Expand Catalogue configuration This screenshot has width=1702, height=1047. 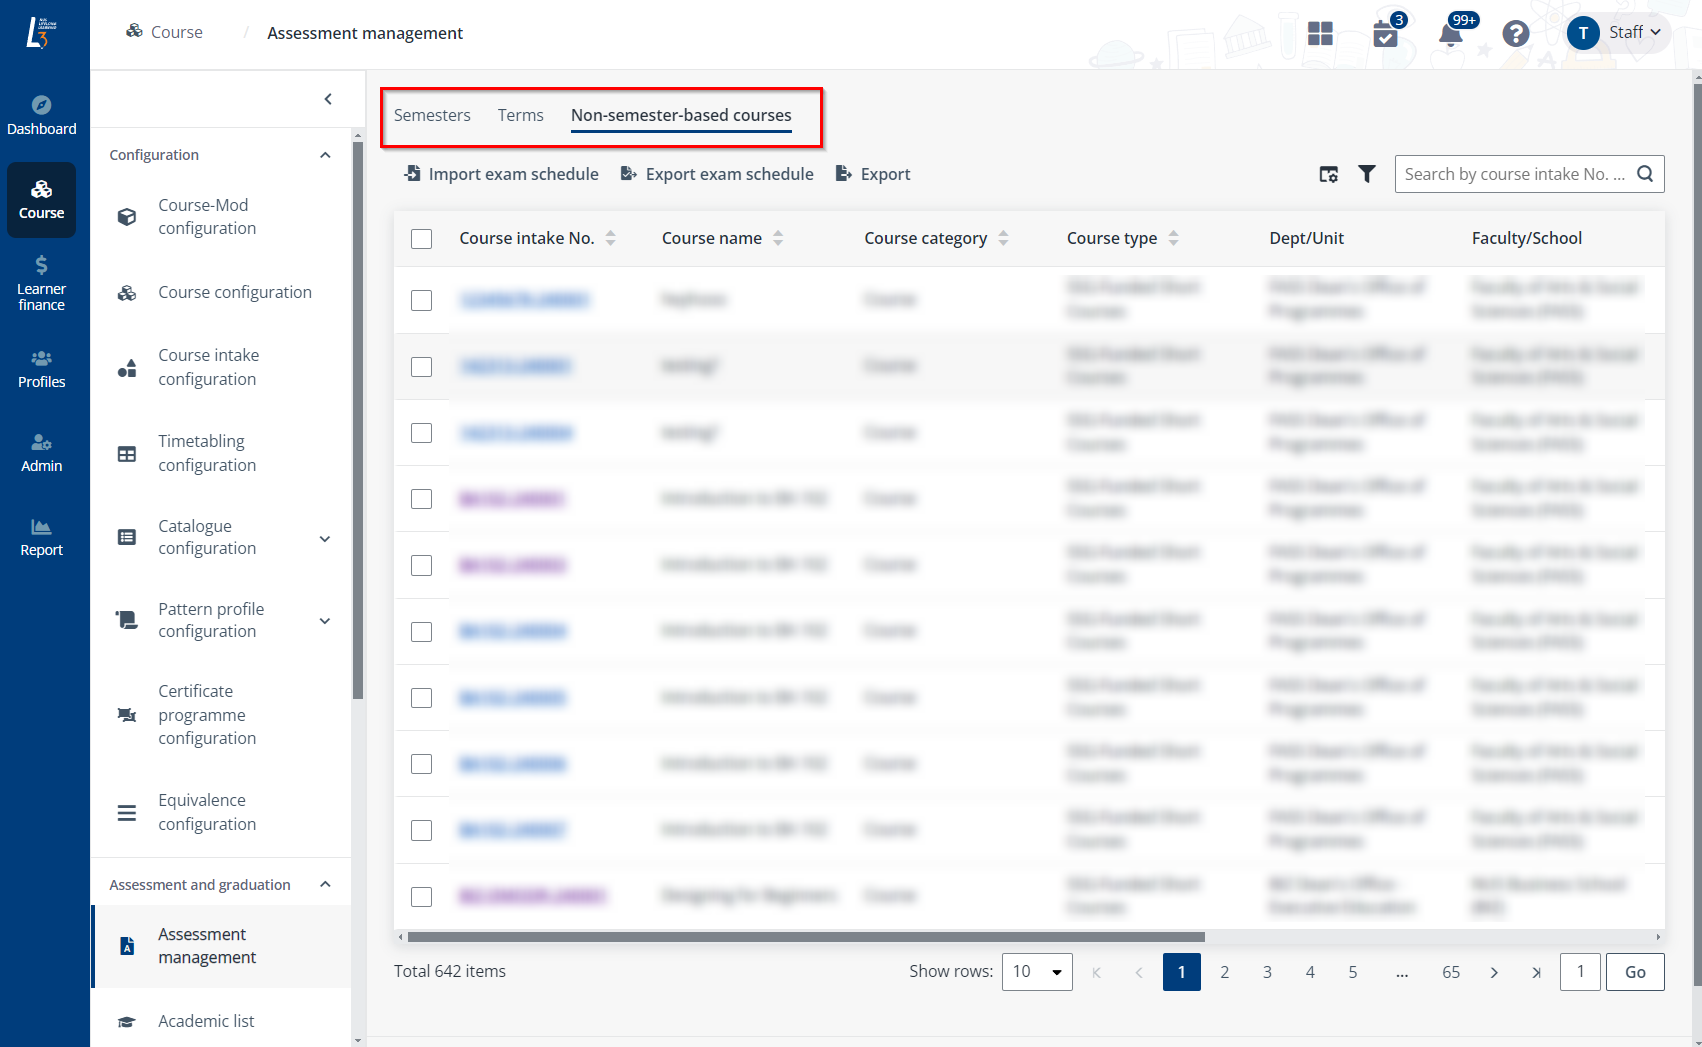point(324,538)
